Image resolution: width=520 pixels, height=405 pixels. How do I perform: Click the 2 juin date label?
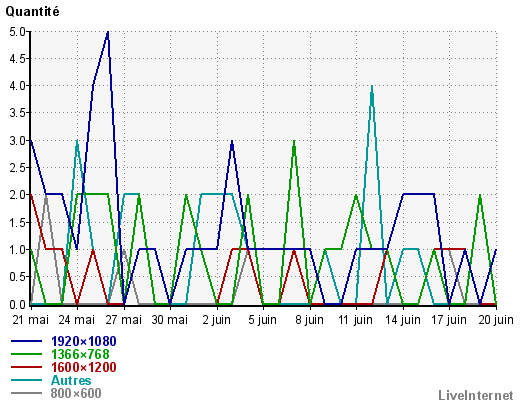(x=217, y=320)
